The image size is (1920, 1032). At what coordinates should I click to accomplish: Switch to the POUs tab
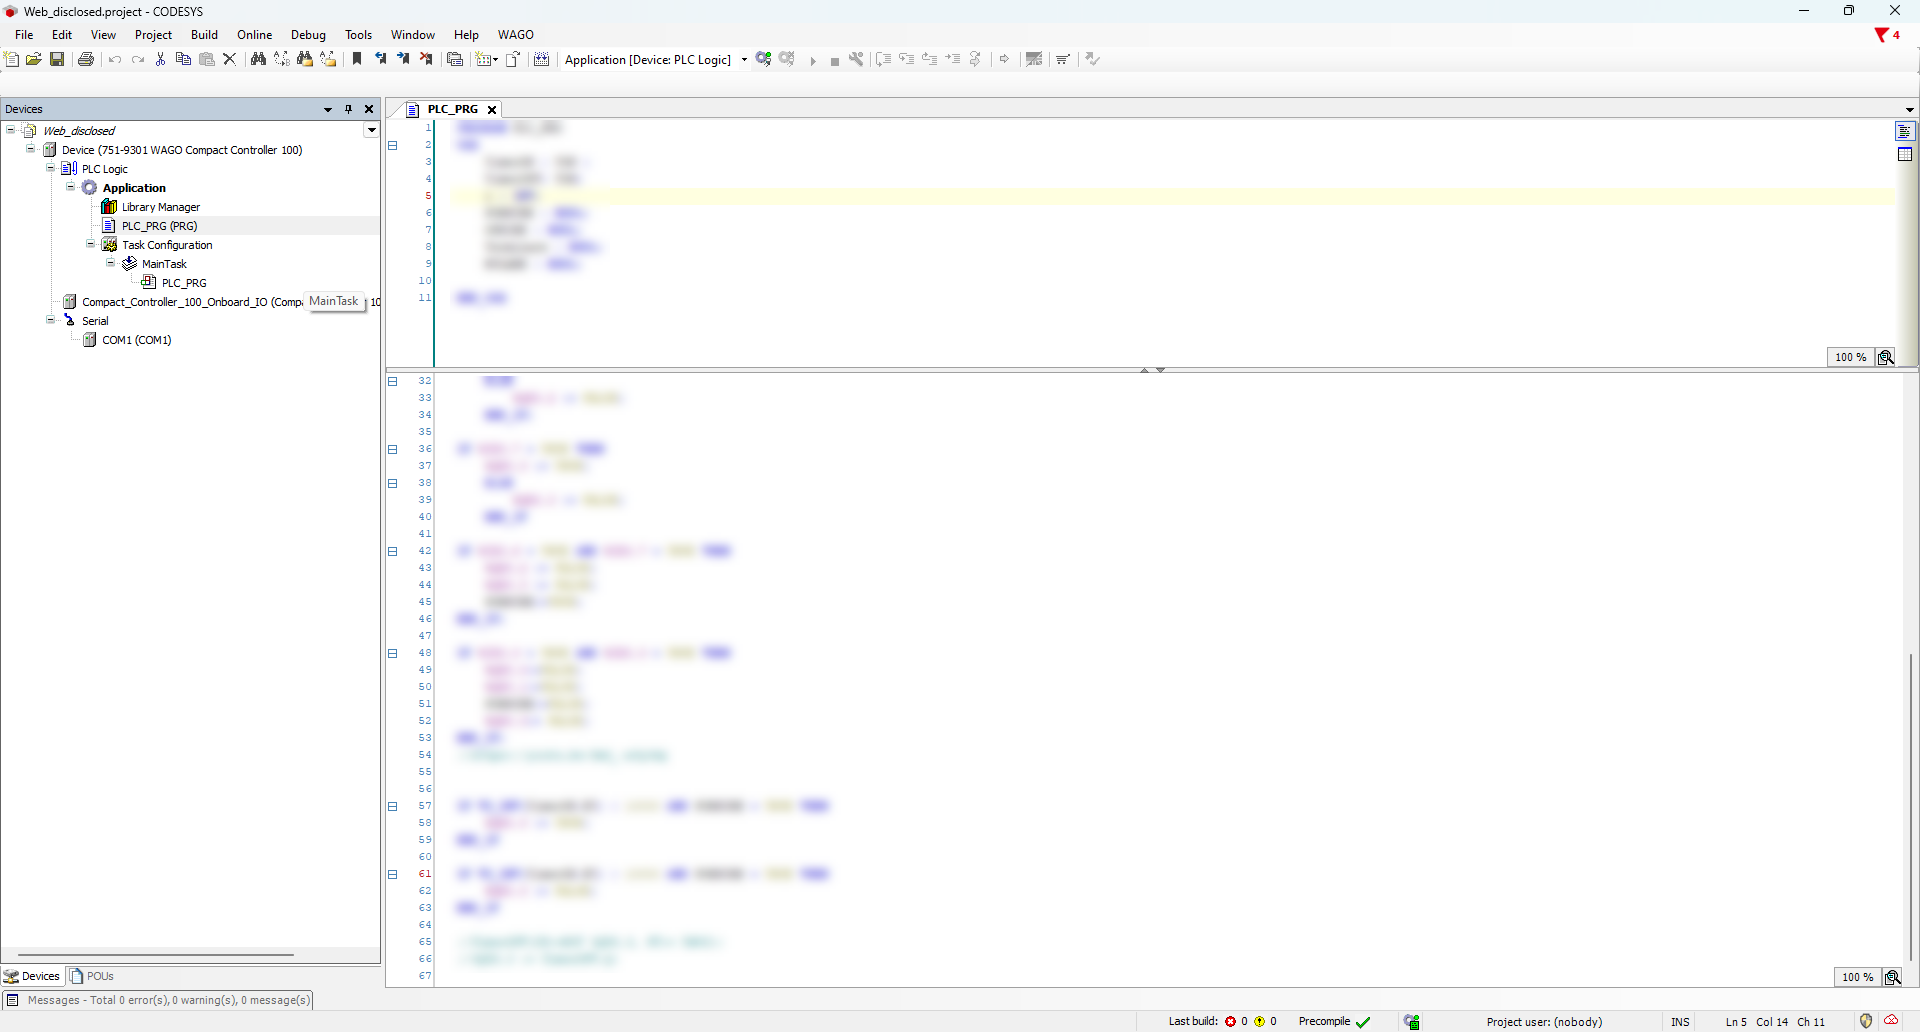point(92,976)
